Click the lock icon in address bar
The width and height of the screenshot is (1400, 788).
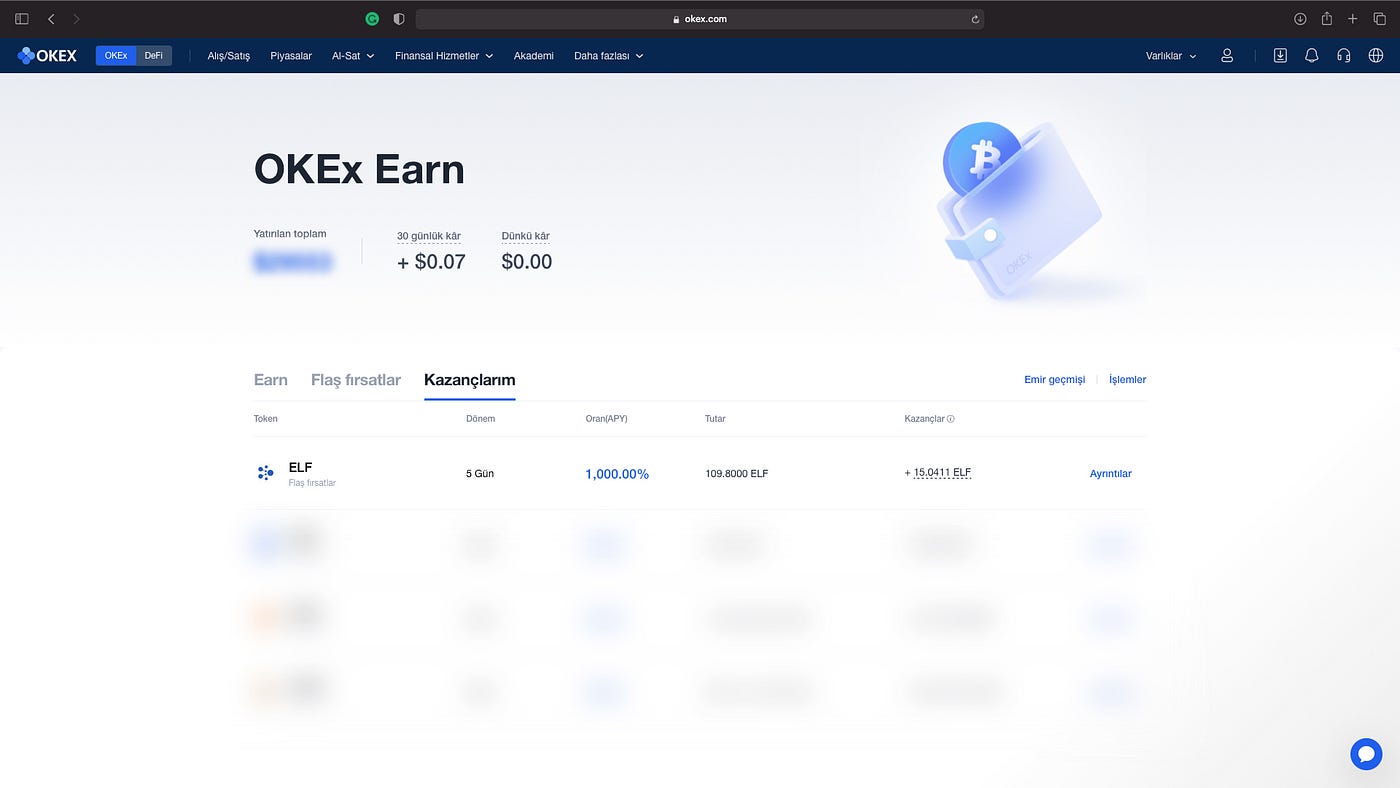pyautogui.click(x=677, y=19)
